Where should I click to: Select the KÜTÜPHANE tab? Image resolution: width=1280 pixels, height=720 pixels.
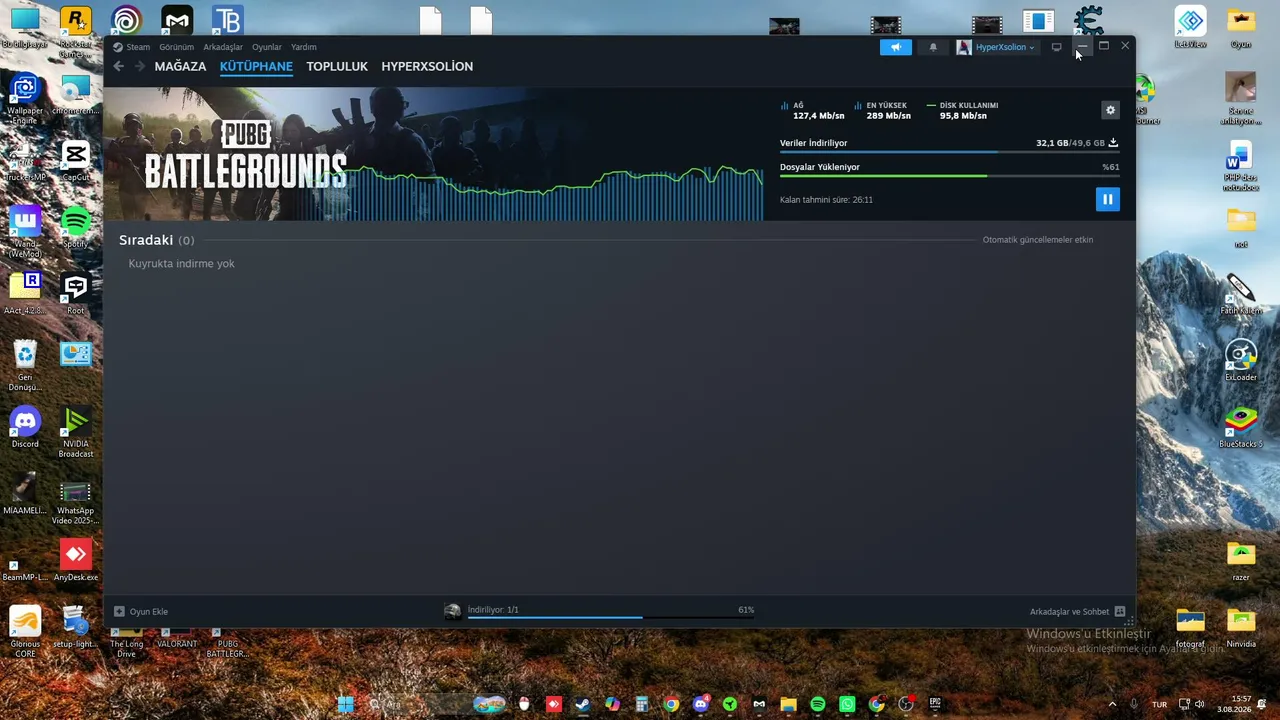(x=256, y=66)
